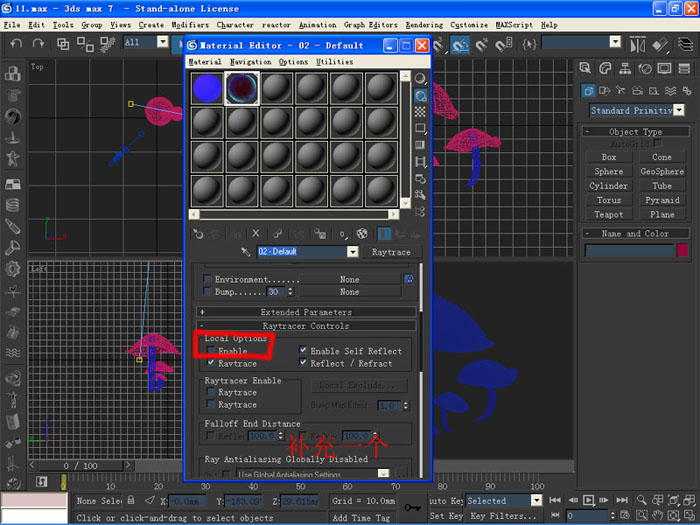Open the Create command panel tab
Image resolution: width=700 pixels, height=525 pixels.
[585, 68]
